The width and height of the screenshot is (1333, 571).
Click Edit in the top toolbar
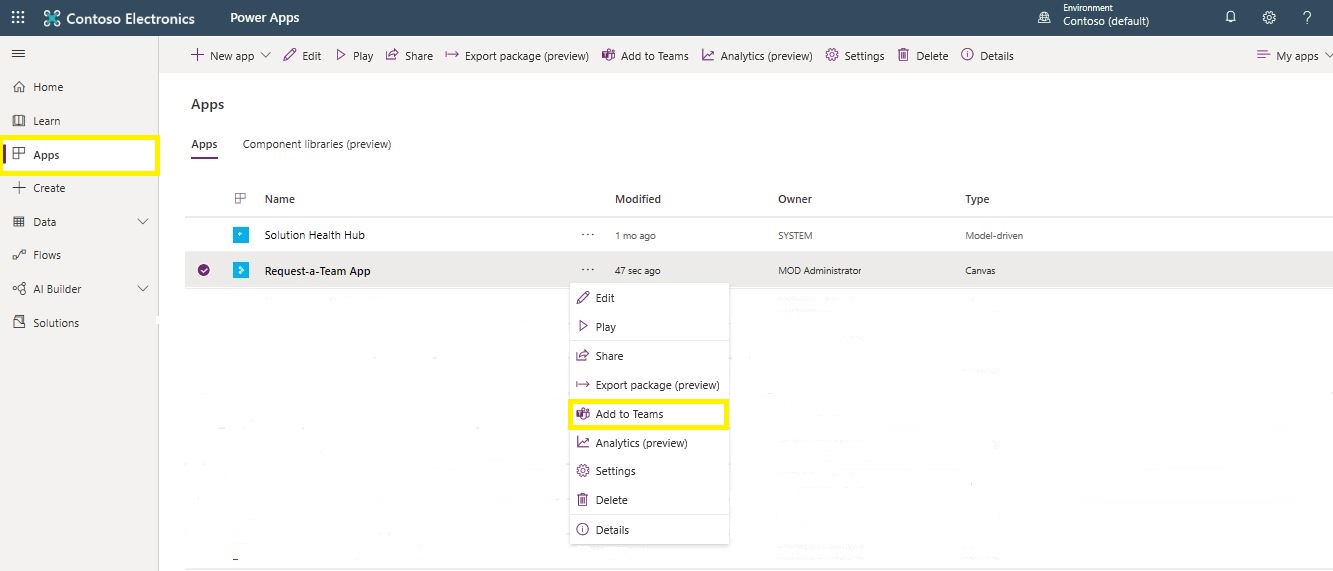point(303,56)
